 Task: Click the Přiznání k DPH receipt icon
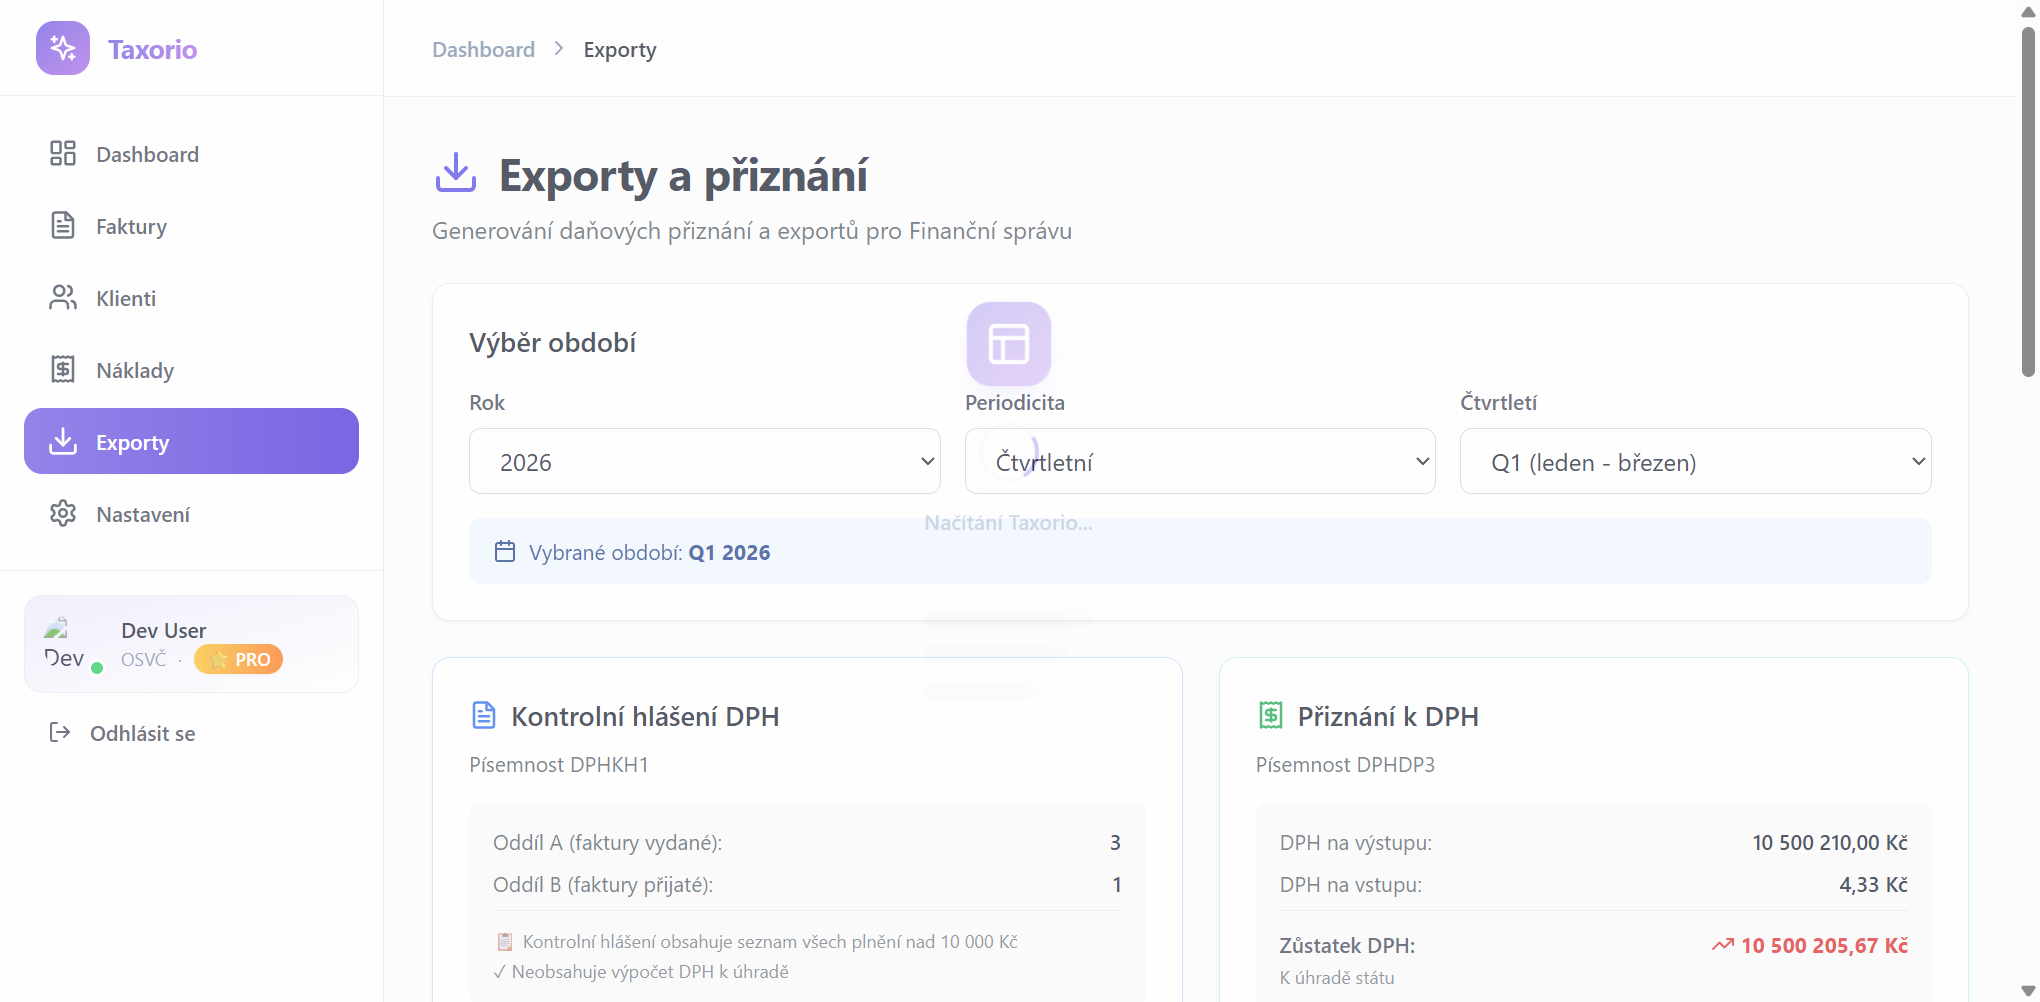[1270, 716]
